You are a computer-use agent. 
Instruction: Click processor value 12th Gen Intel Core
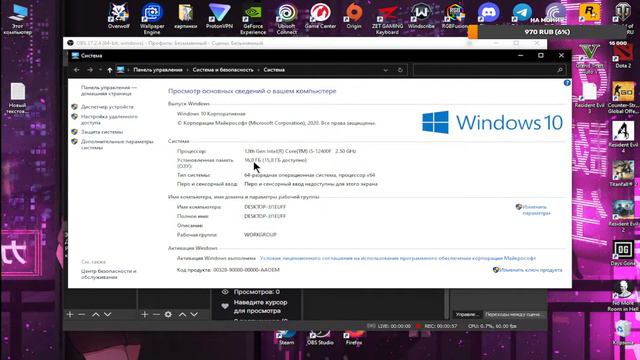pos(300,151)
